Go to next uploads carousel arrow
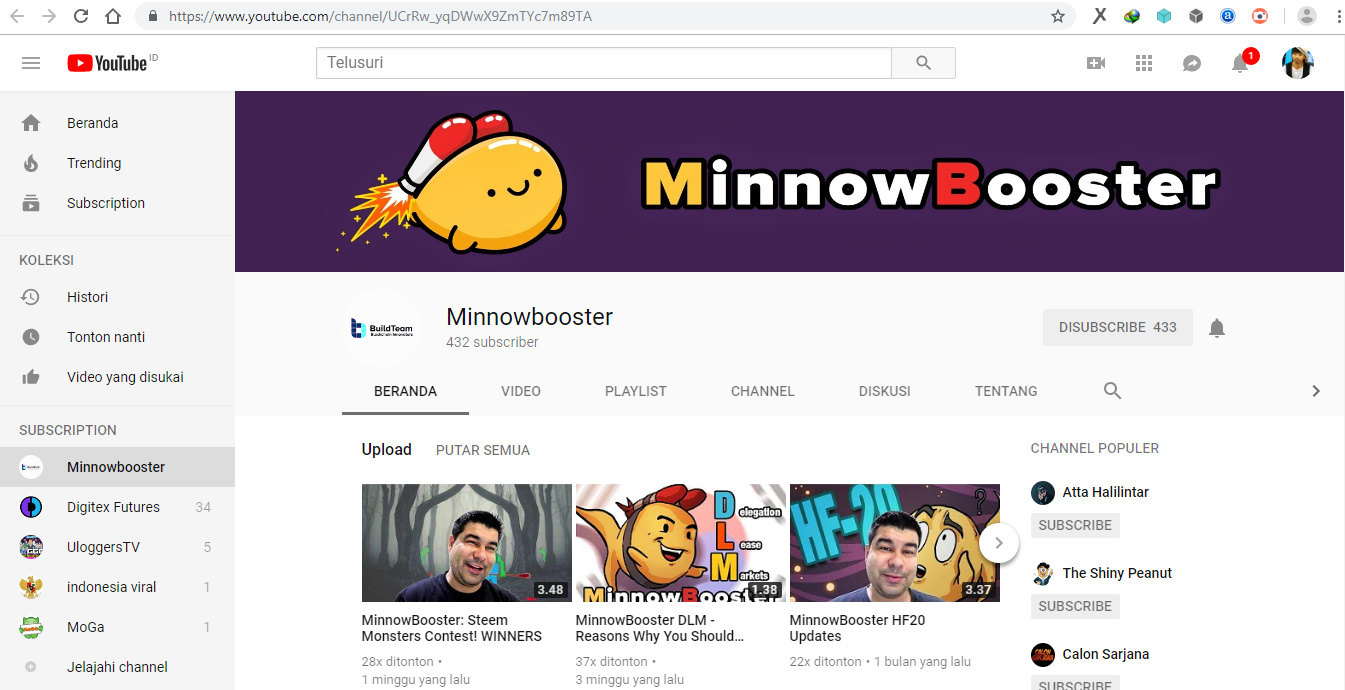Image resolution: width=1345 pixels, height=690 pixels. click(x=998, y=543)
